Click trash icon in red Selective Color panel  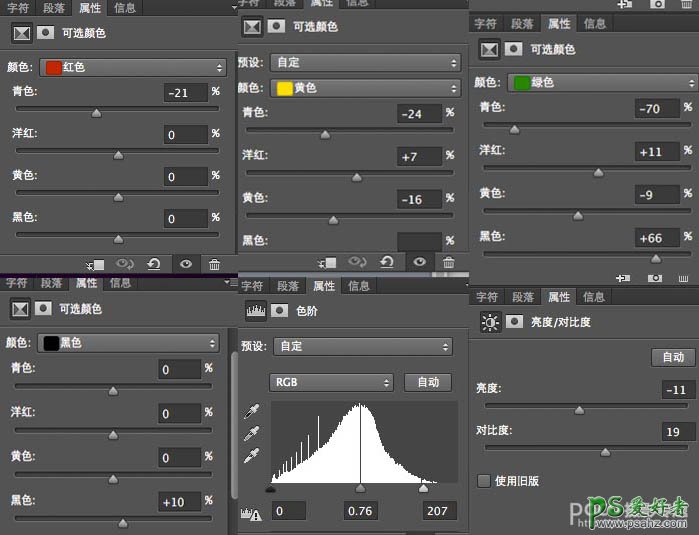[214, 264]
